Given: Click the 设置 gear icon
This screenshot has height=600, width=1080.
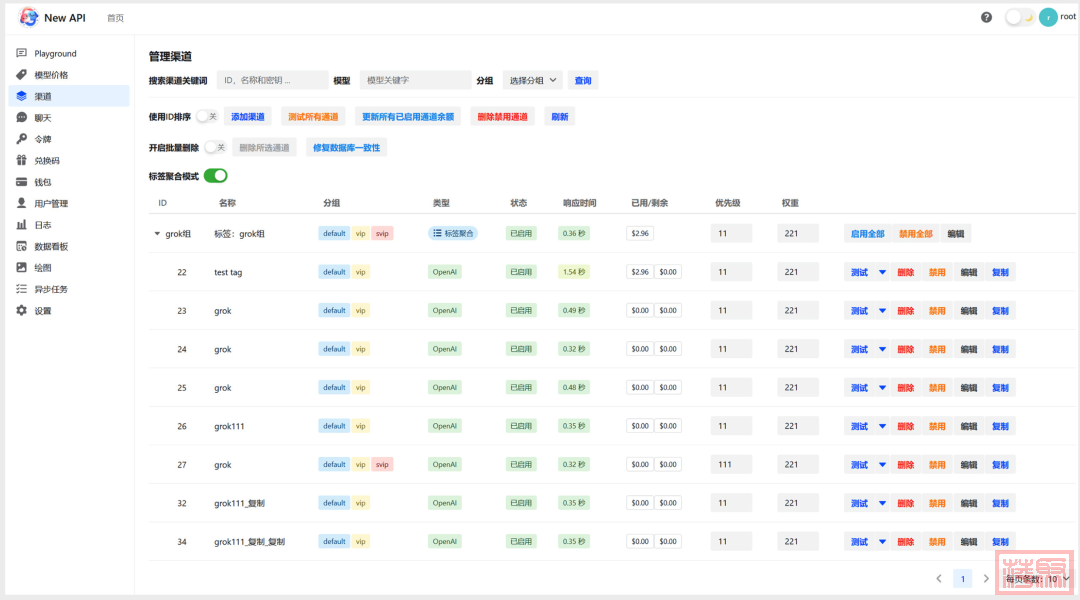Looking at the screenshot, I should 22,311.
